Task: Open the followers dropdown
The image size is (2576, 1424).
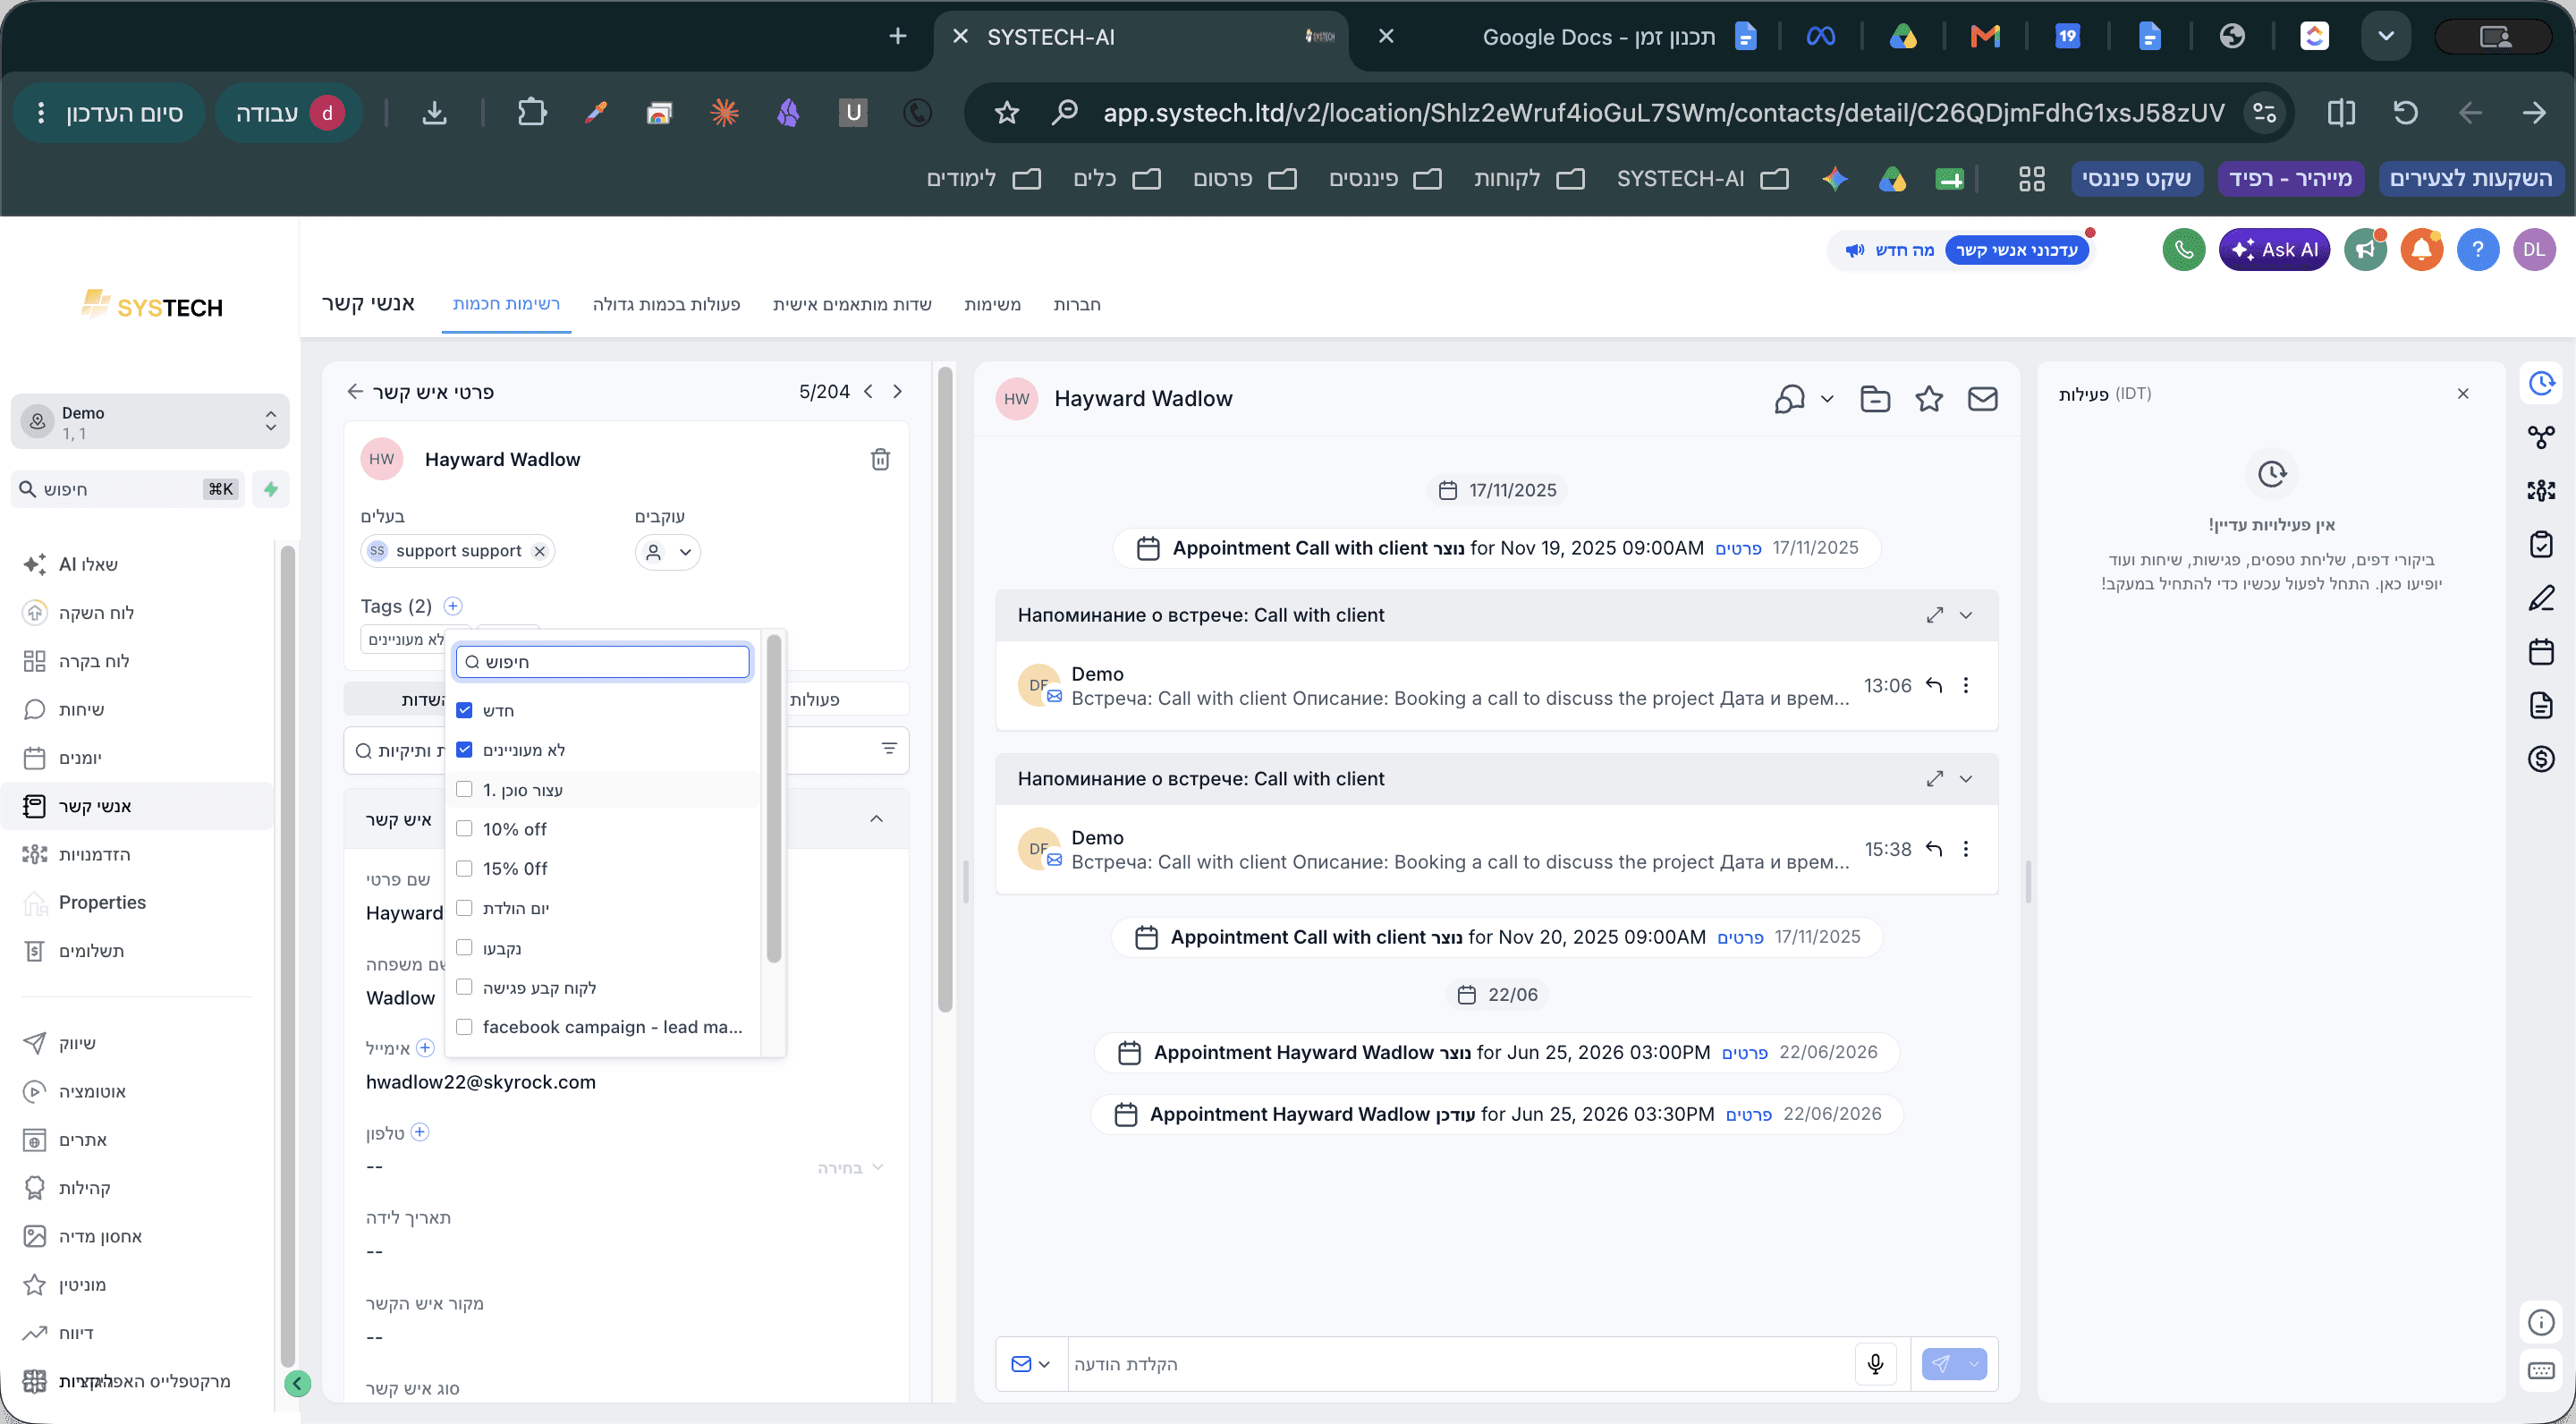Action: pyautogui.click(x=668, y=552)
